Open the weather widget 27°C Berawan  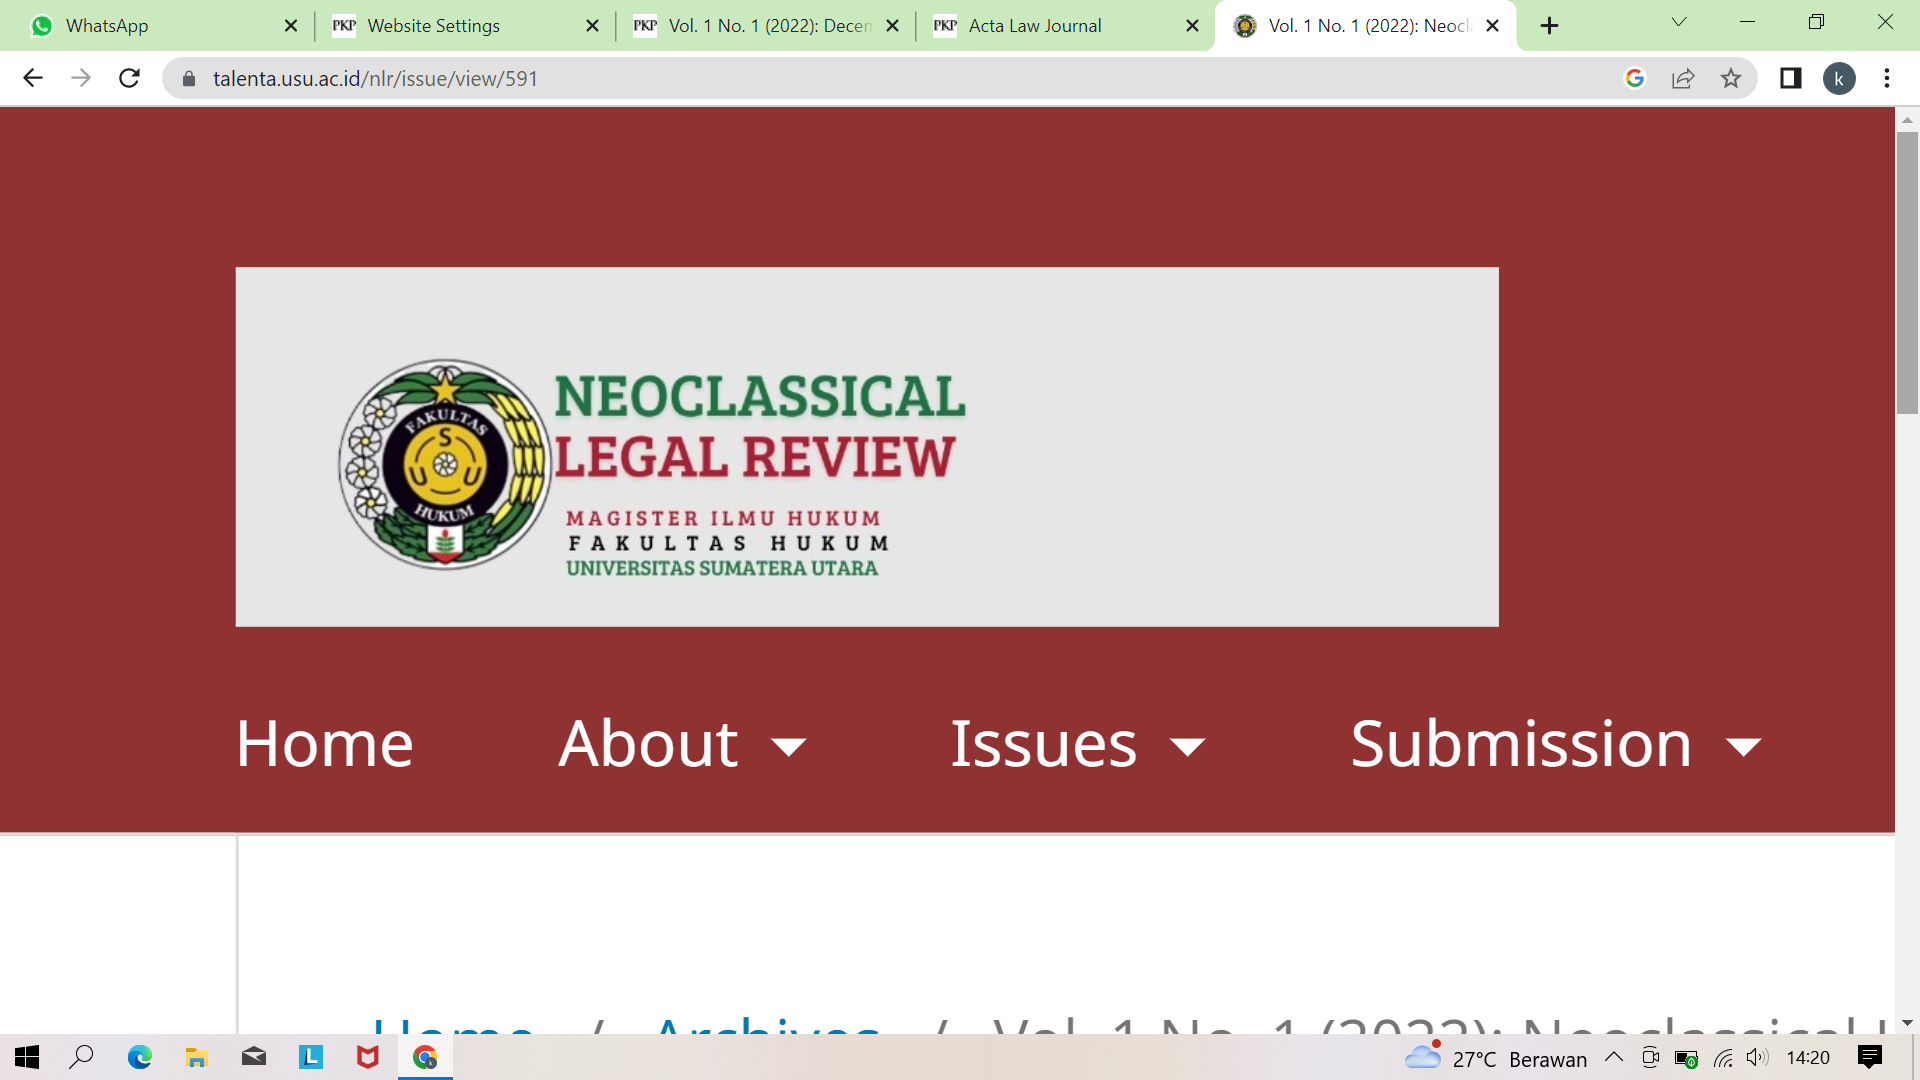(1495, 1058)
